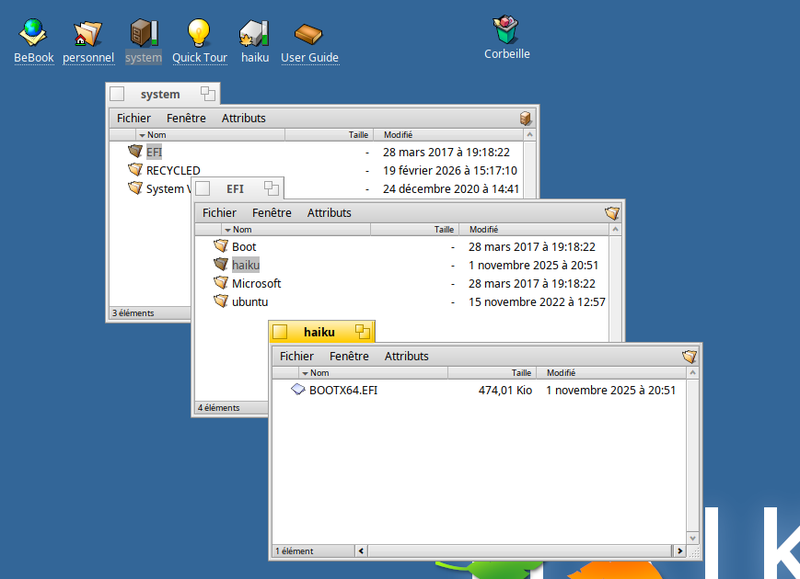Open the Fichier menu in the haiku window
Image resolution: width=800 pixels, height=579 pixels.
click(296, 356)
